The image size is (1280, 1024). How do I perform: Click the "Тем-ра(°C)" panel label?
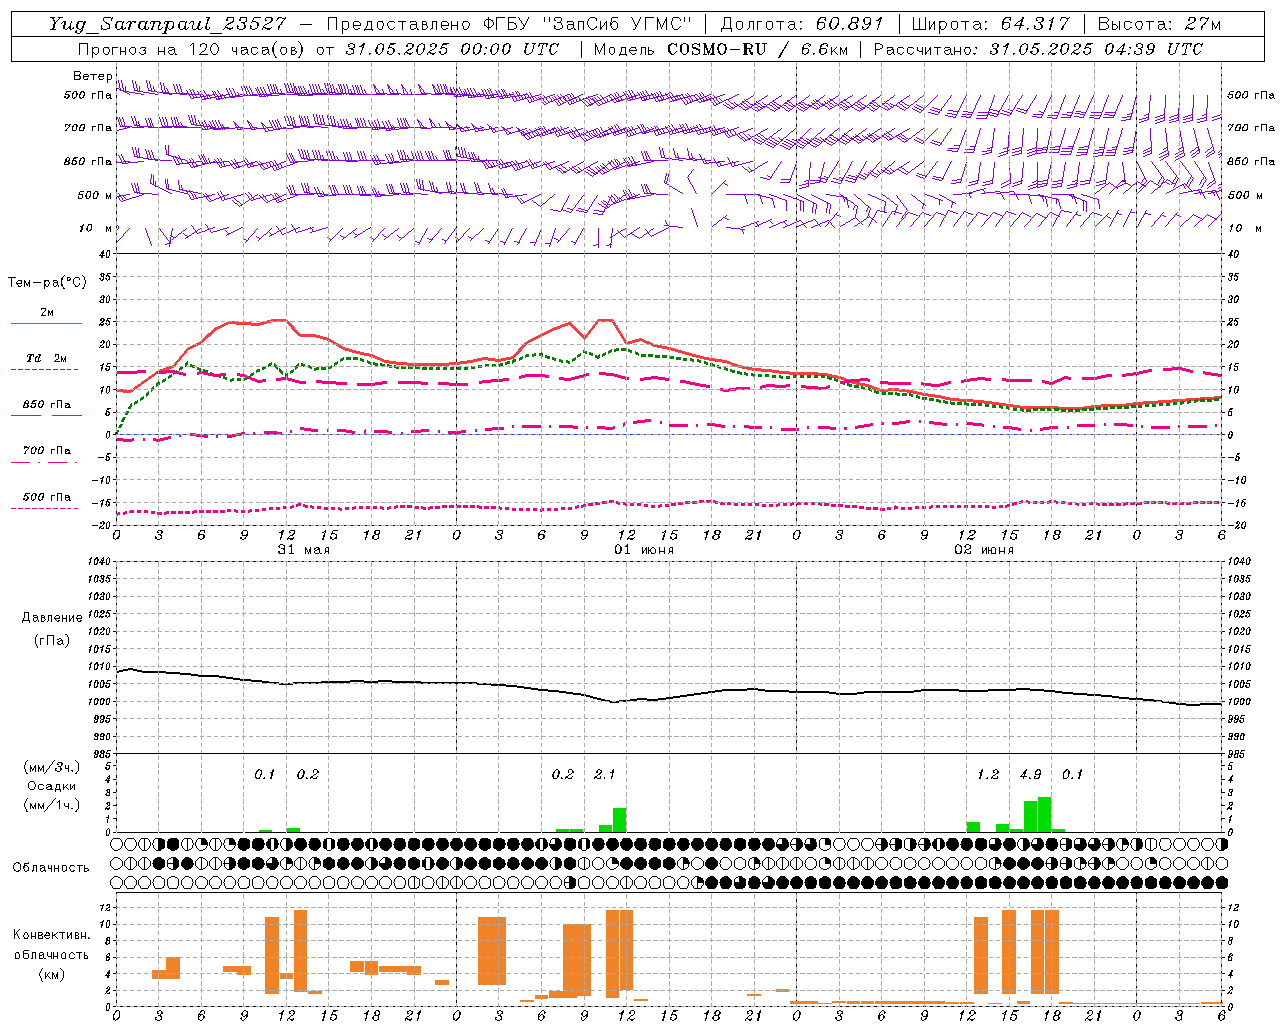point(47,283)
